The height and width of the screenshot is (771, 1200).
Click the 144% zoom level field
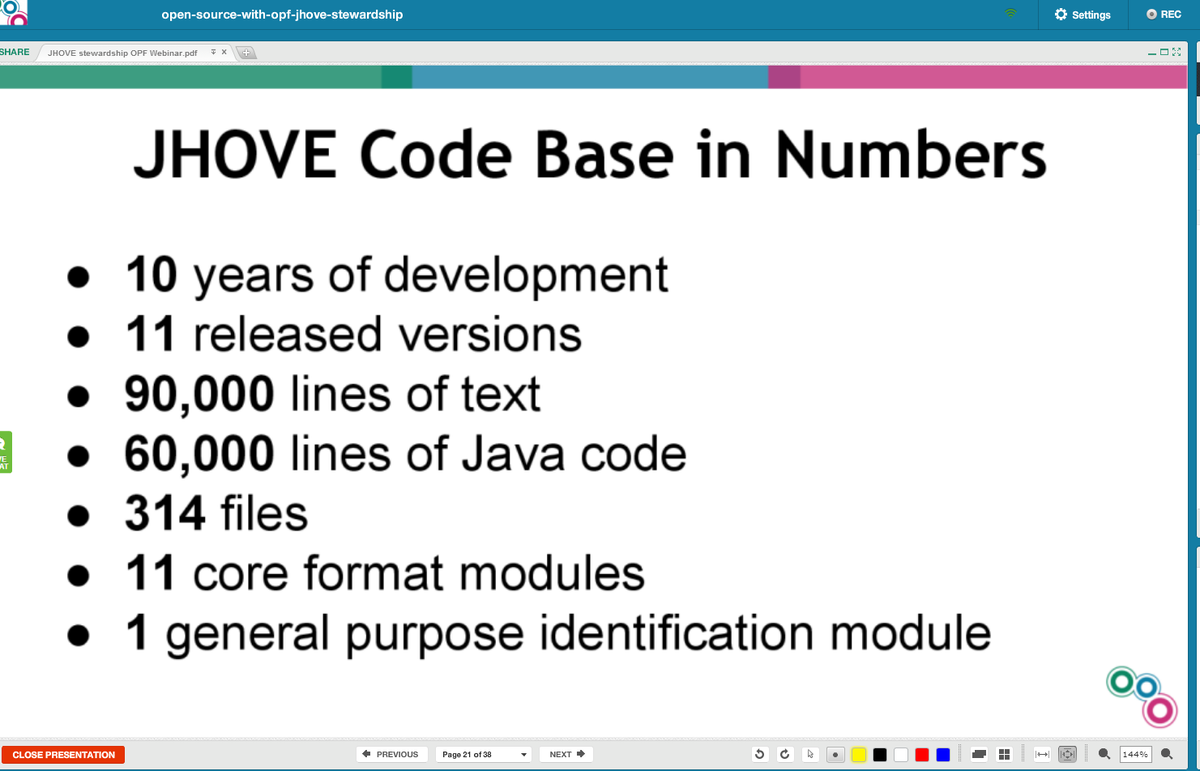point(1136,754)
